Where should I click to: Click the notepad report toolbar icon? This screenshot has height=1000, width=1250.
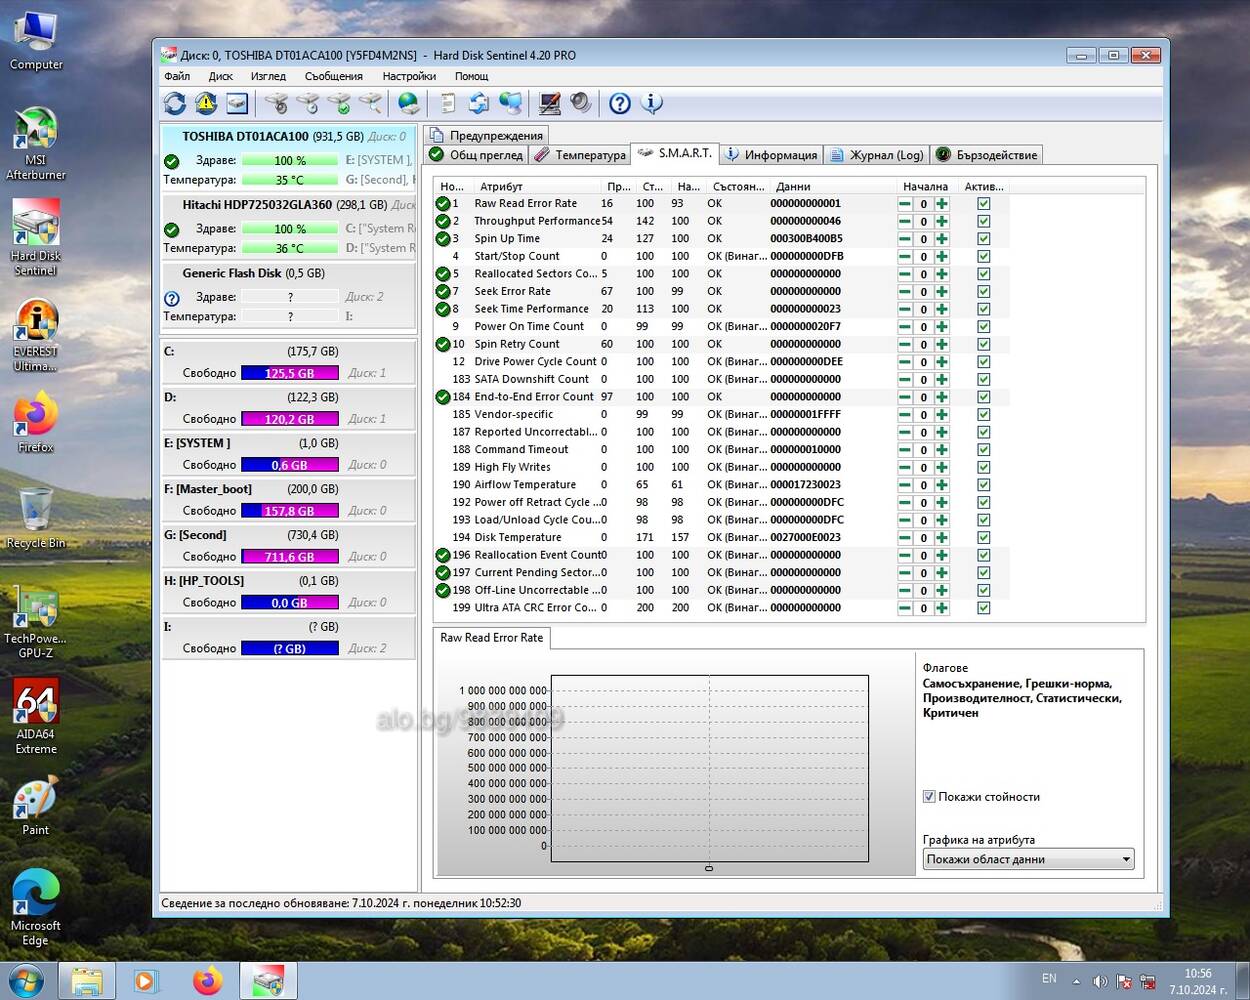coord(448,103)
